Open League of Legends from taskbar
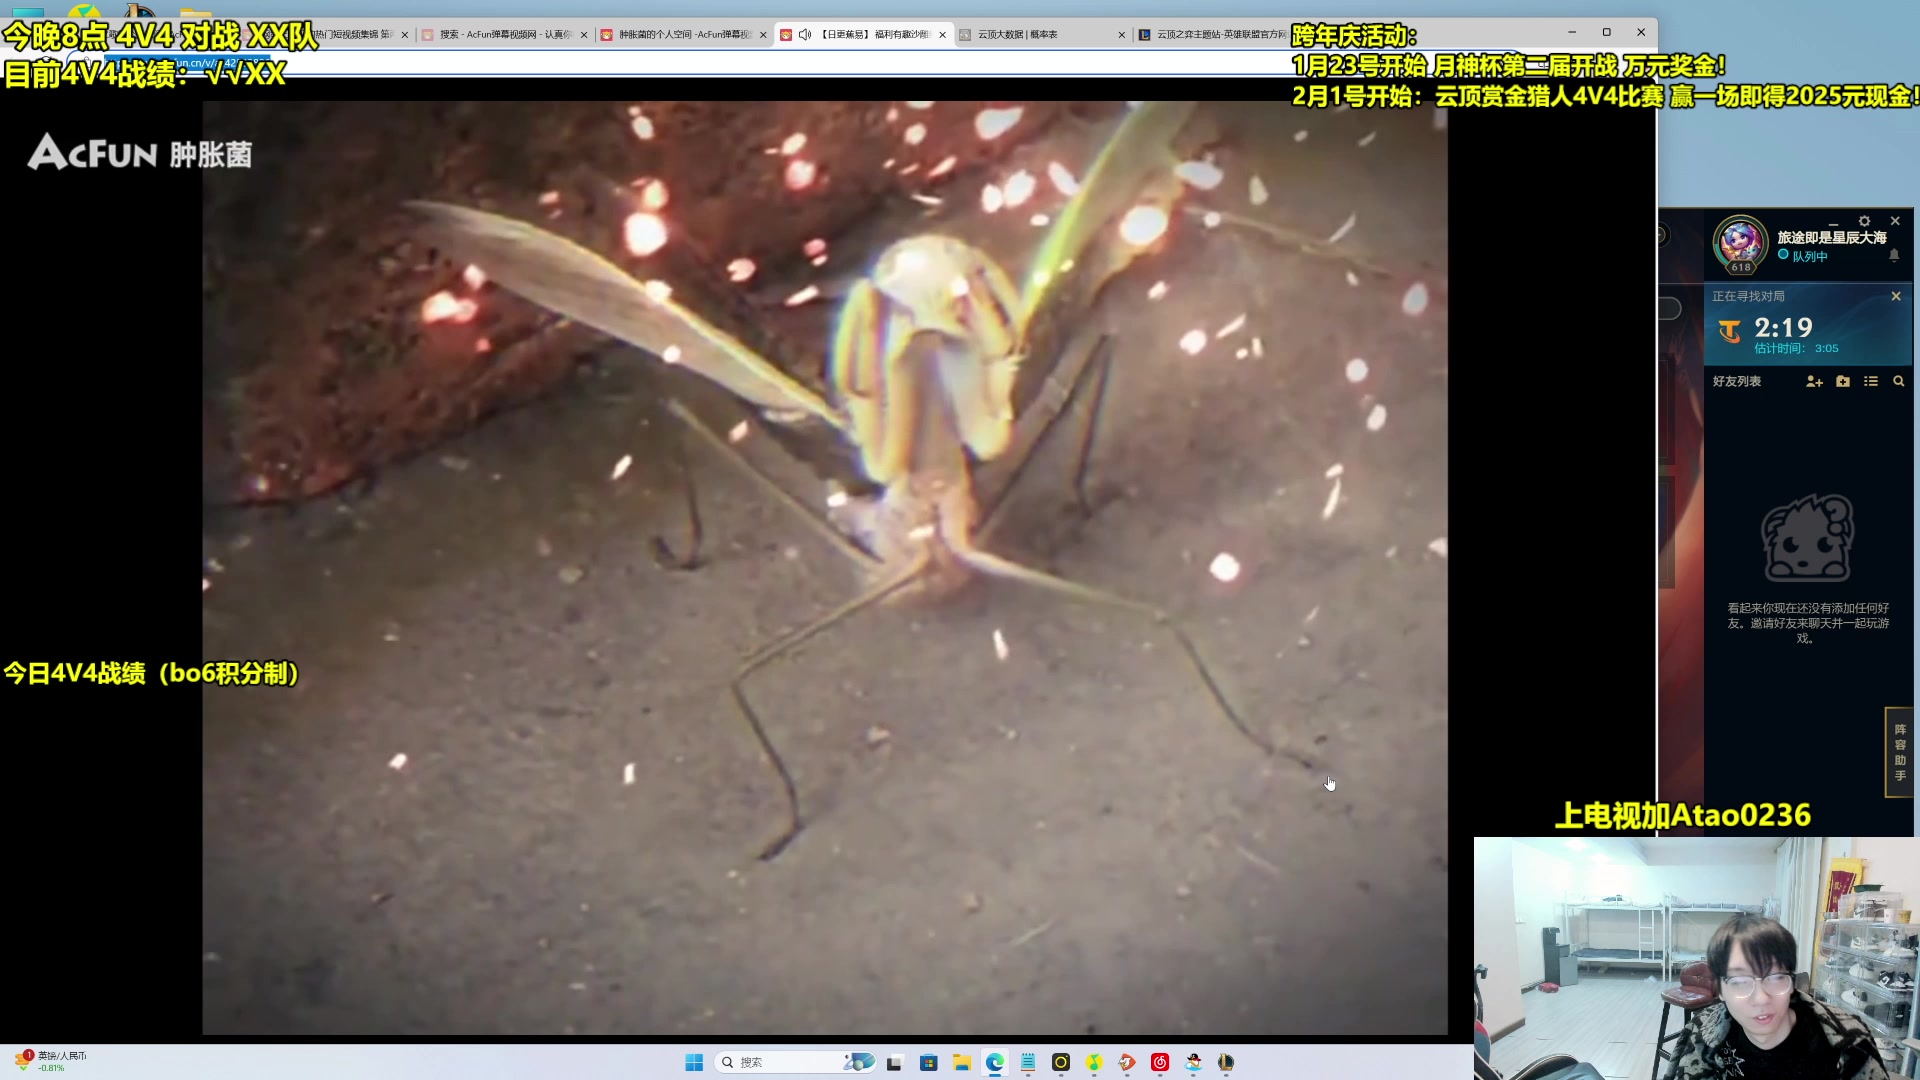 pos(1226,1062)
